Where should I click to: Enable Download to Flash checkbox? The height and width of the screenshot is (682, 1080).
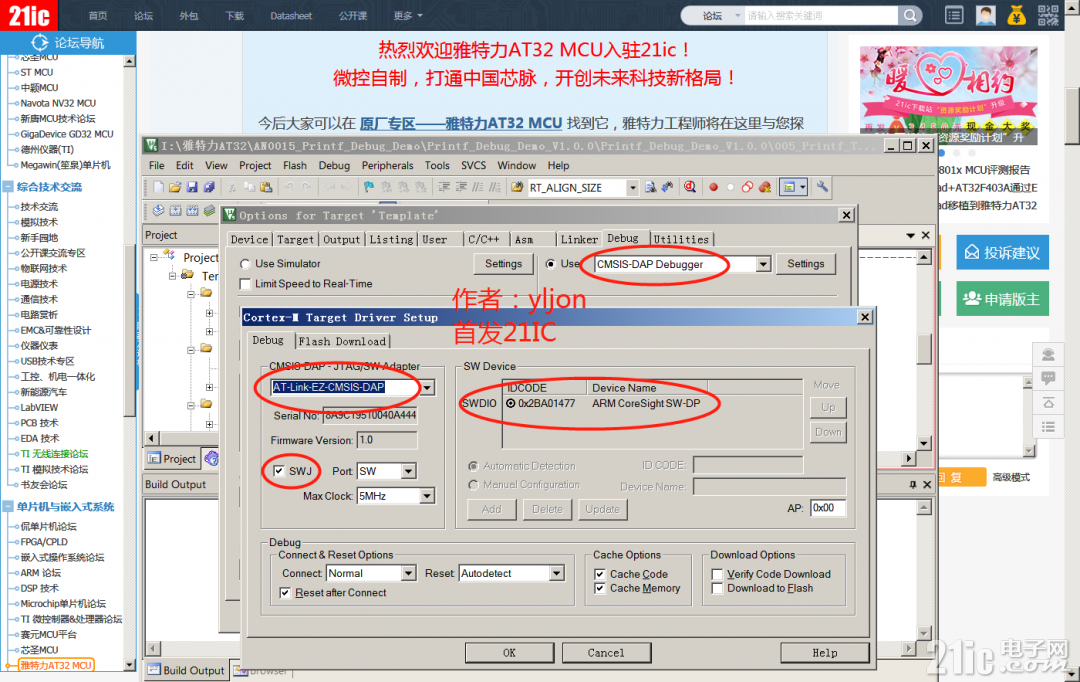(717, 588)
